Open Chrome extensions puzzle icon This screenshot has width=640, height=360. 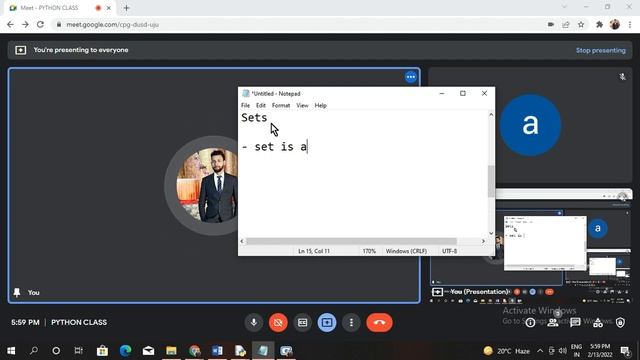coord(599,24)
